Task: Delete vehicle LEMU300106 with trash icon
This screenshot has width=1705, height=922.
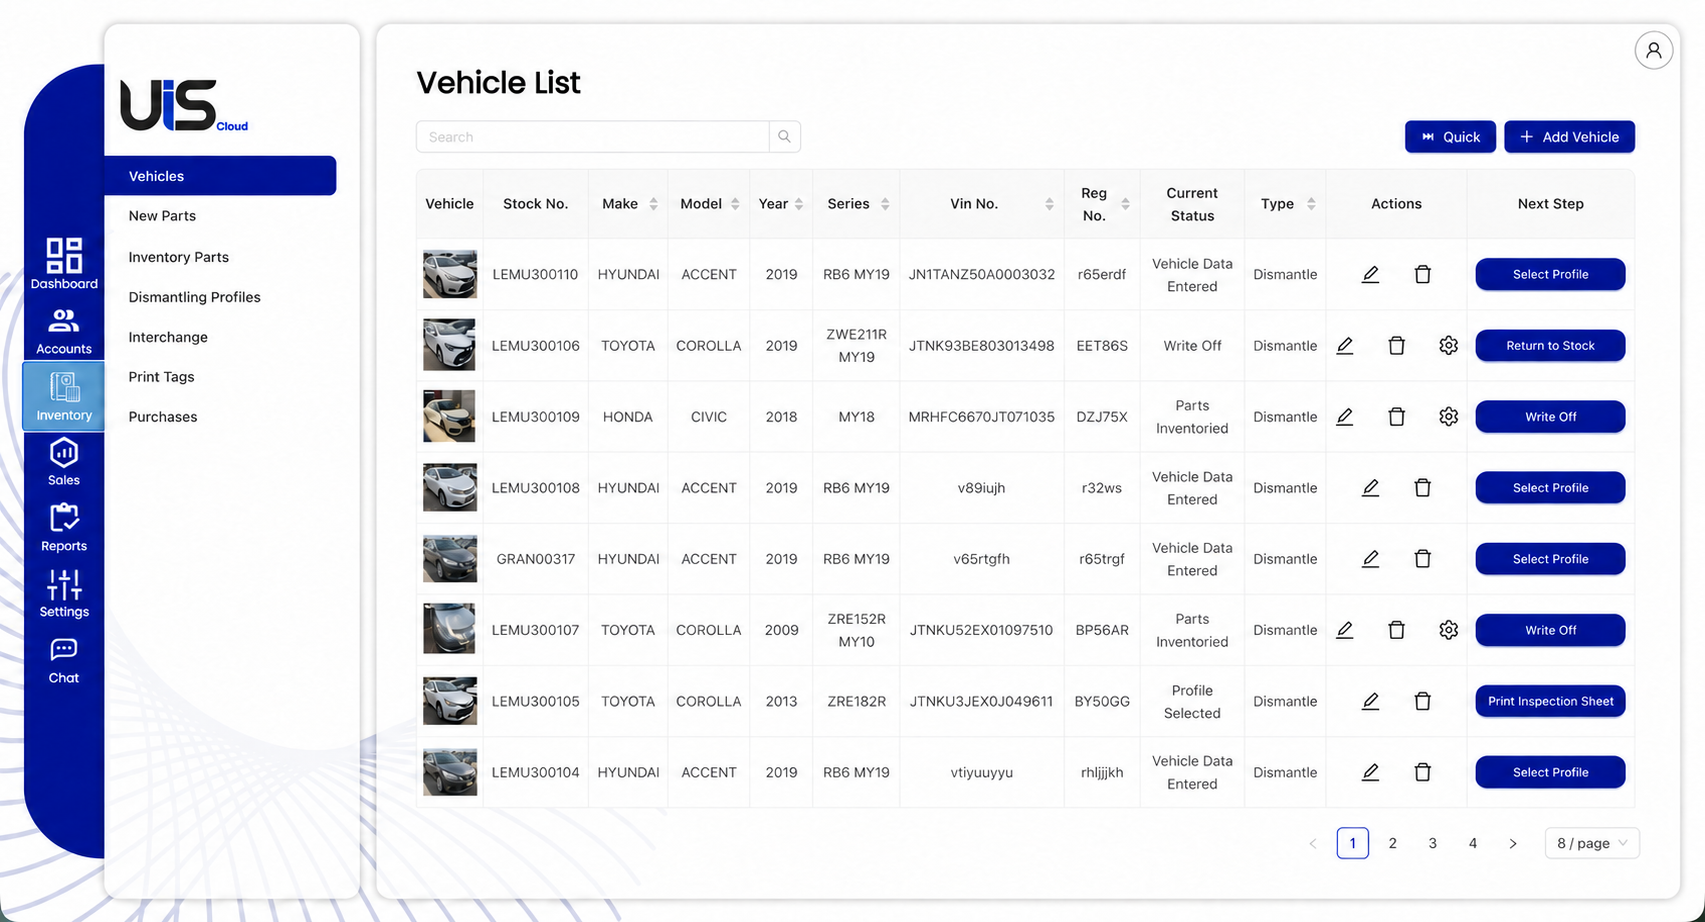Action: tap(1397, 346)
